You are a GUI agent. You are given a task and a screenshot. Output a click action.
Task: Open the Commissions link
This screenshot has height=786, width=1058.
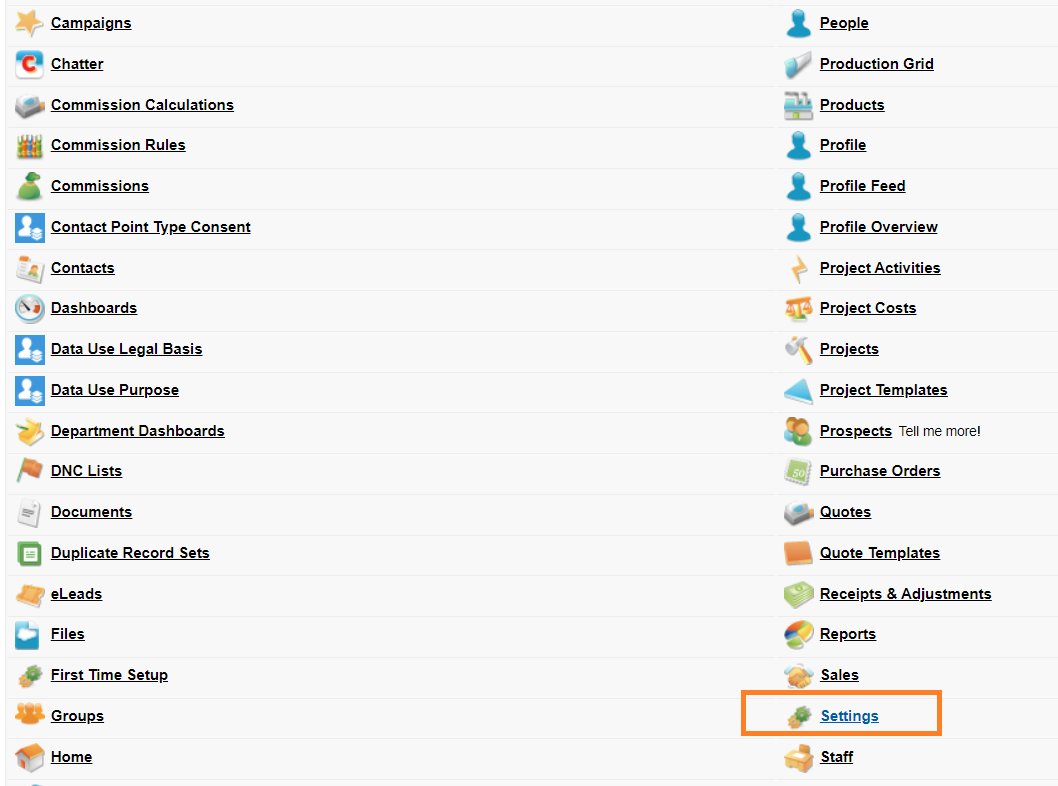point(100,186)
